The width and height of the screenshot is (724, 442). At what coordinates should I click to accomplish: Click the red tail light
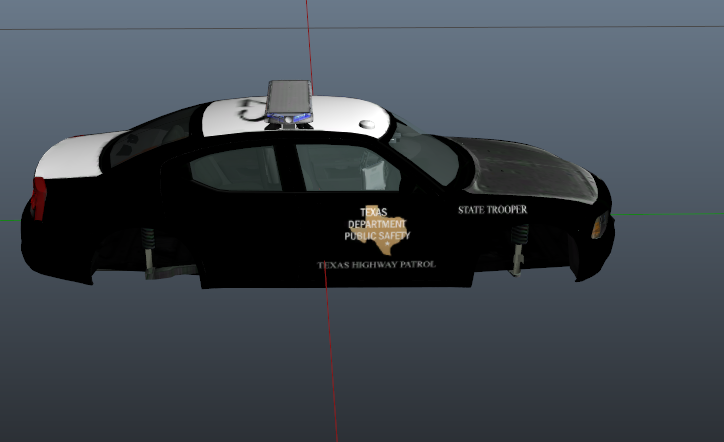click(38, 198)
